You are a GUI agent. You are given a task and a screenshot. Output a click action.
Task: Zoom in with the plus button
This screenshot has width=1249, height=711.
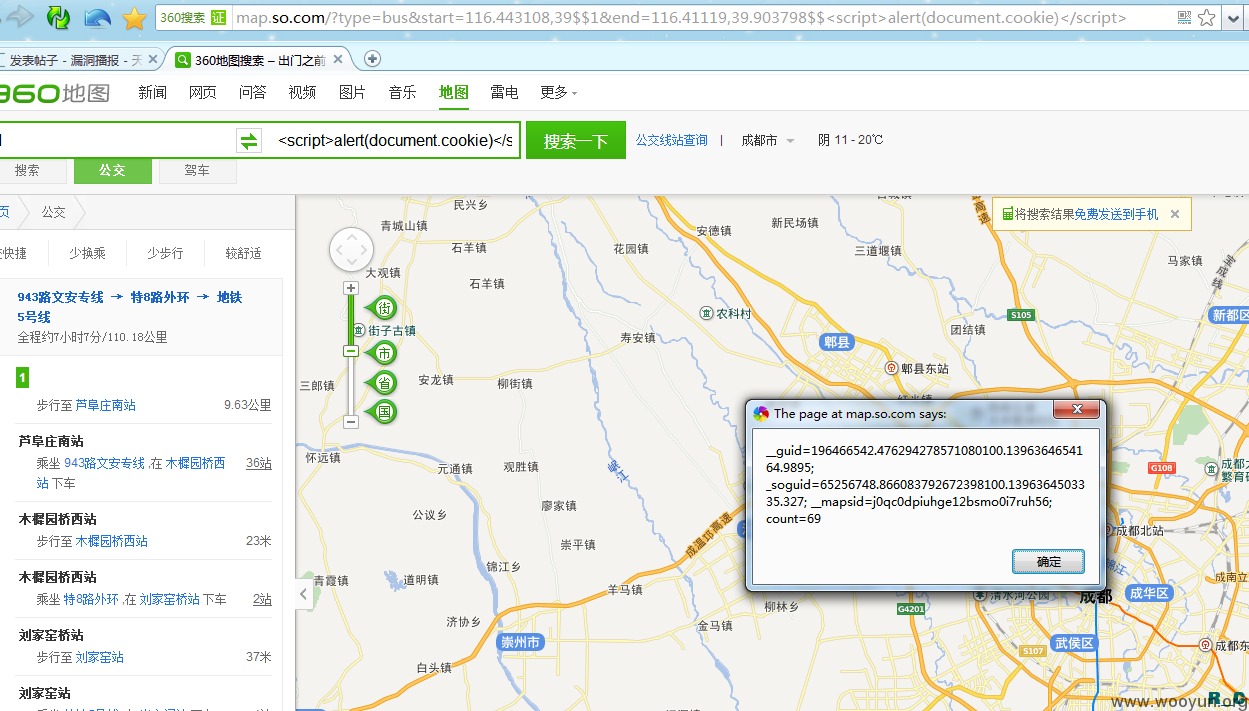pyautogui.click(x=351, y=288)
